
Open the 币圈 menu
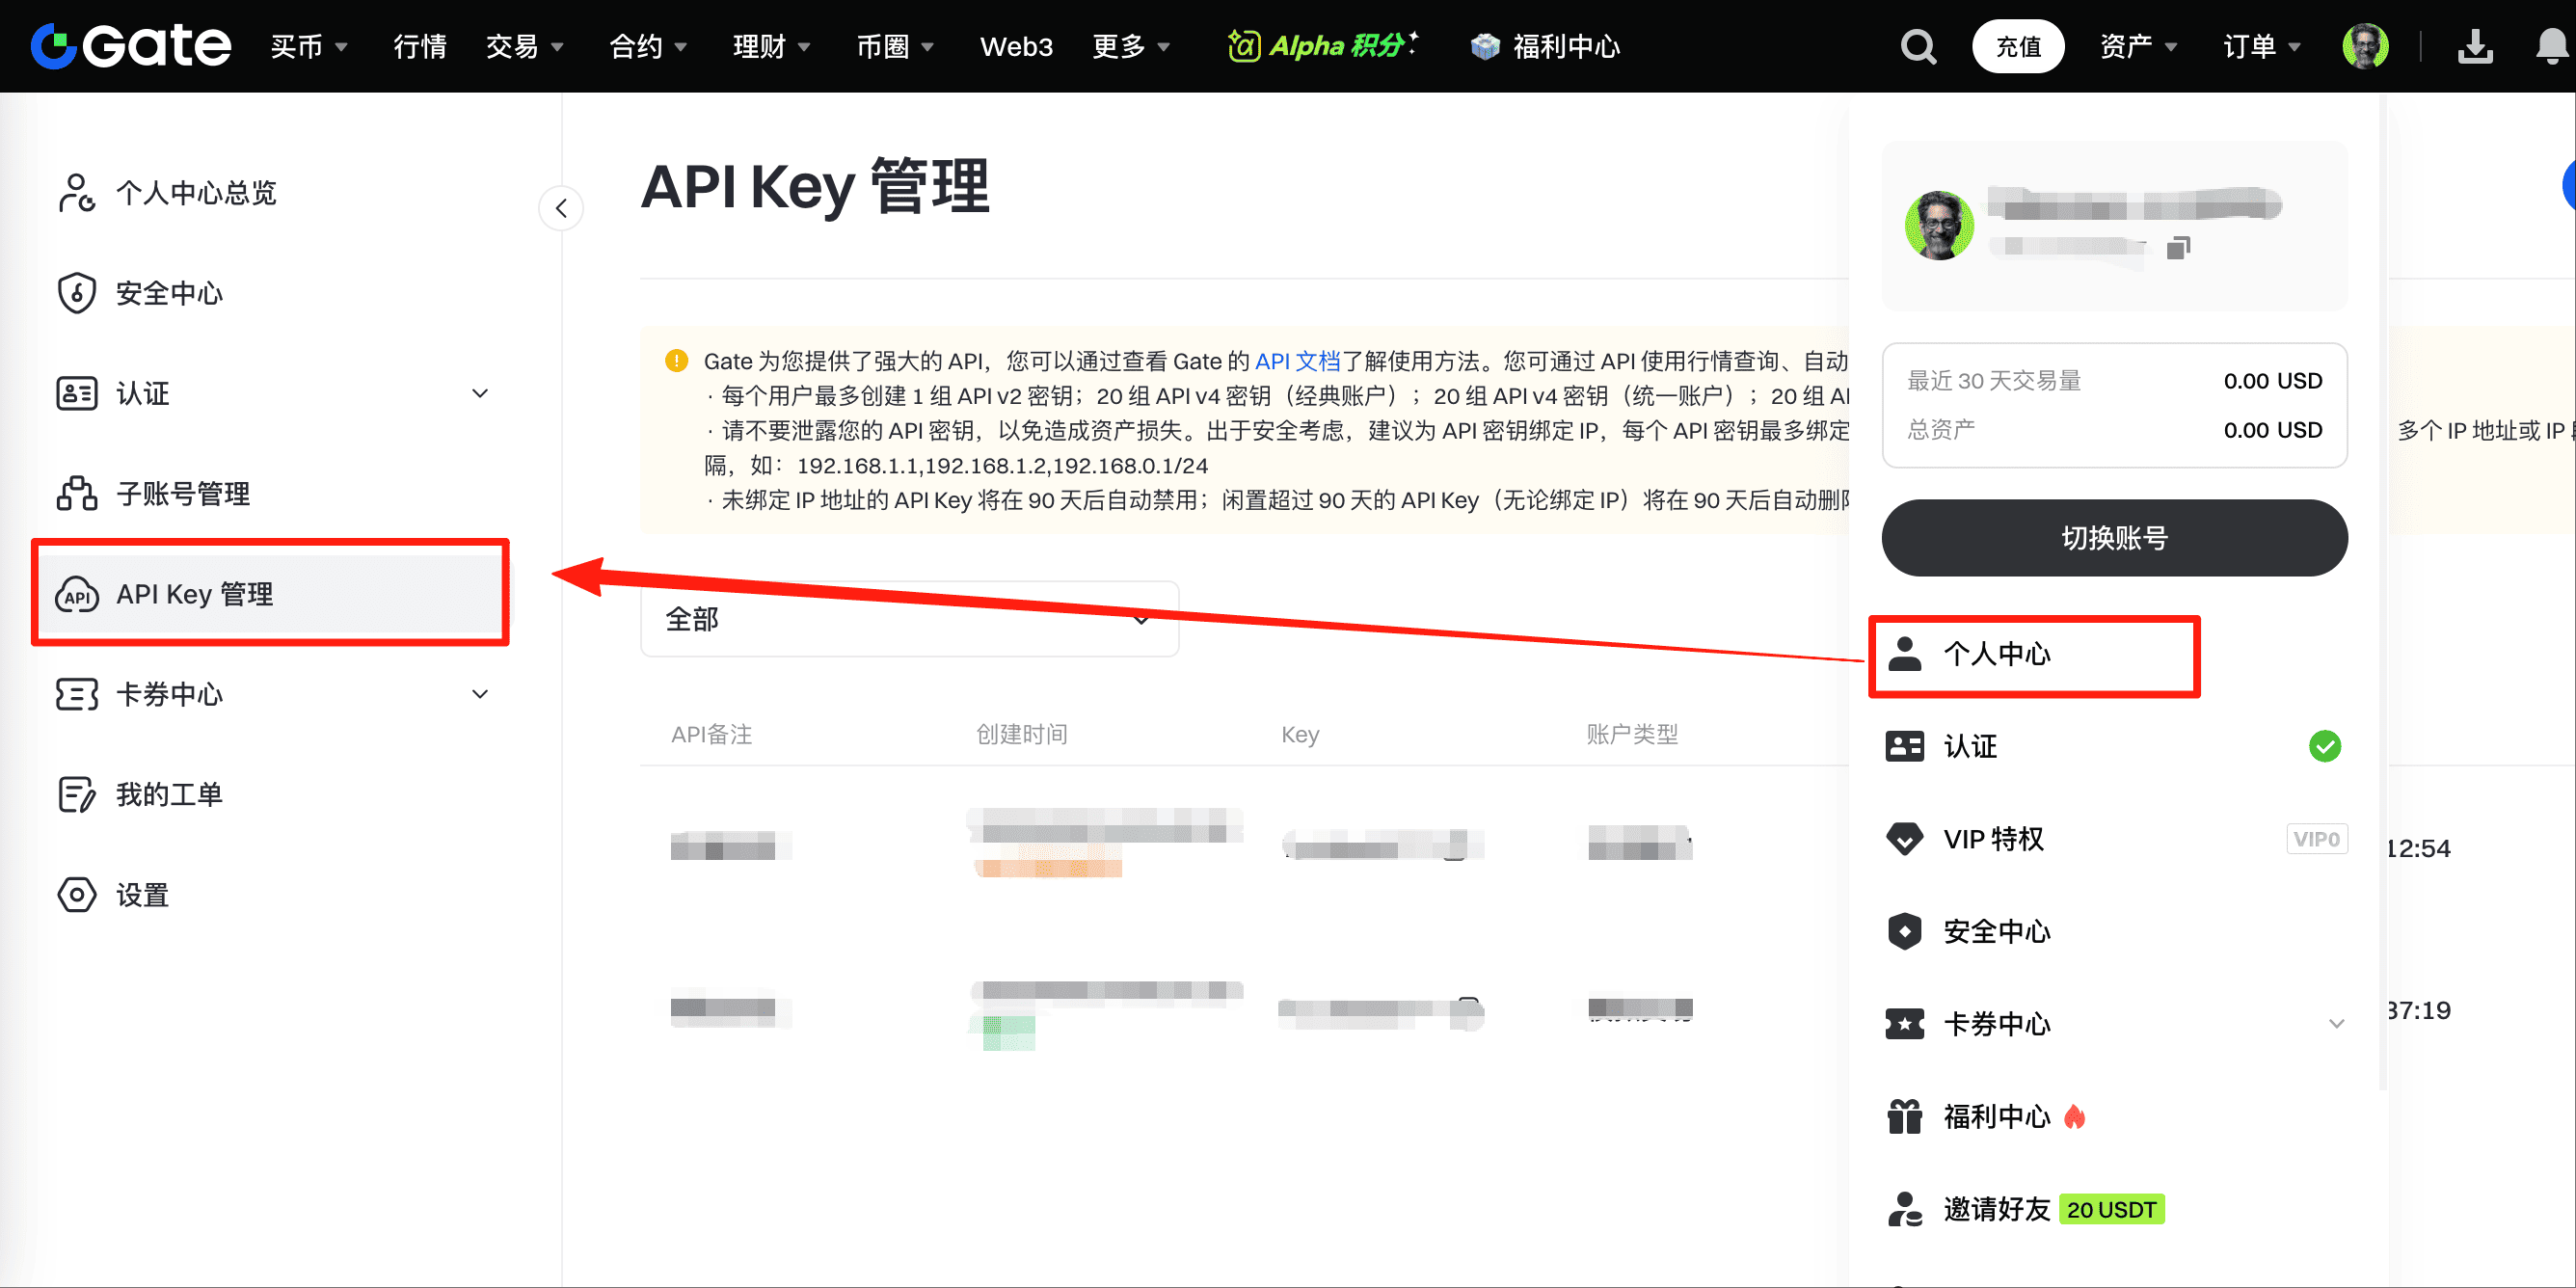[895, 47]
